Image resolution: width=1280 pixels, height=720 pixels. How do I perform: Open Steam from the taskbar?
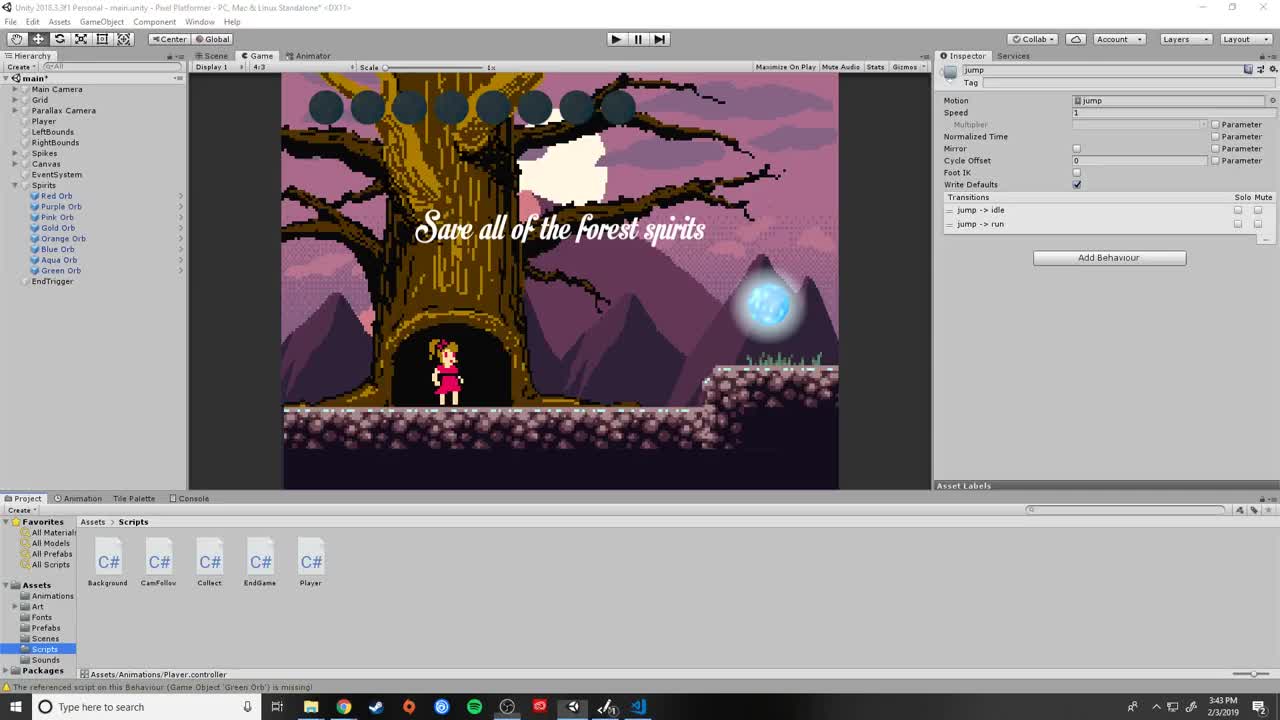pos(376,707)
